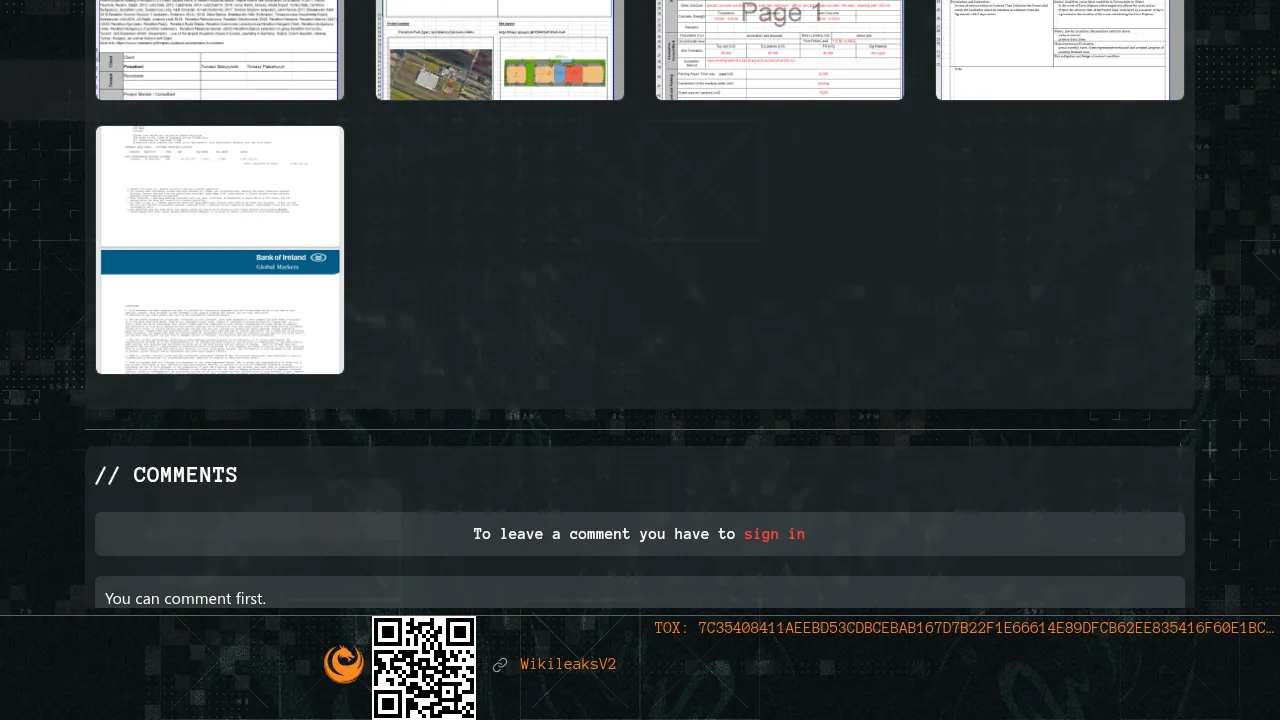Click the horizontal divider above comments section
The width and height of the screenshot is (1280, 720).
[640, 429]
